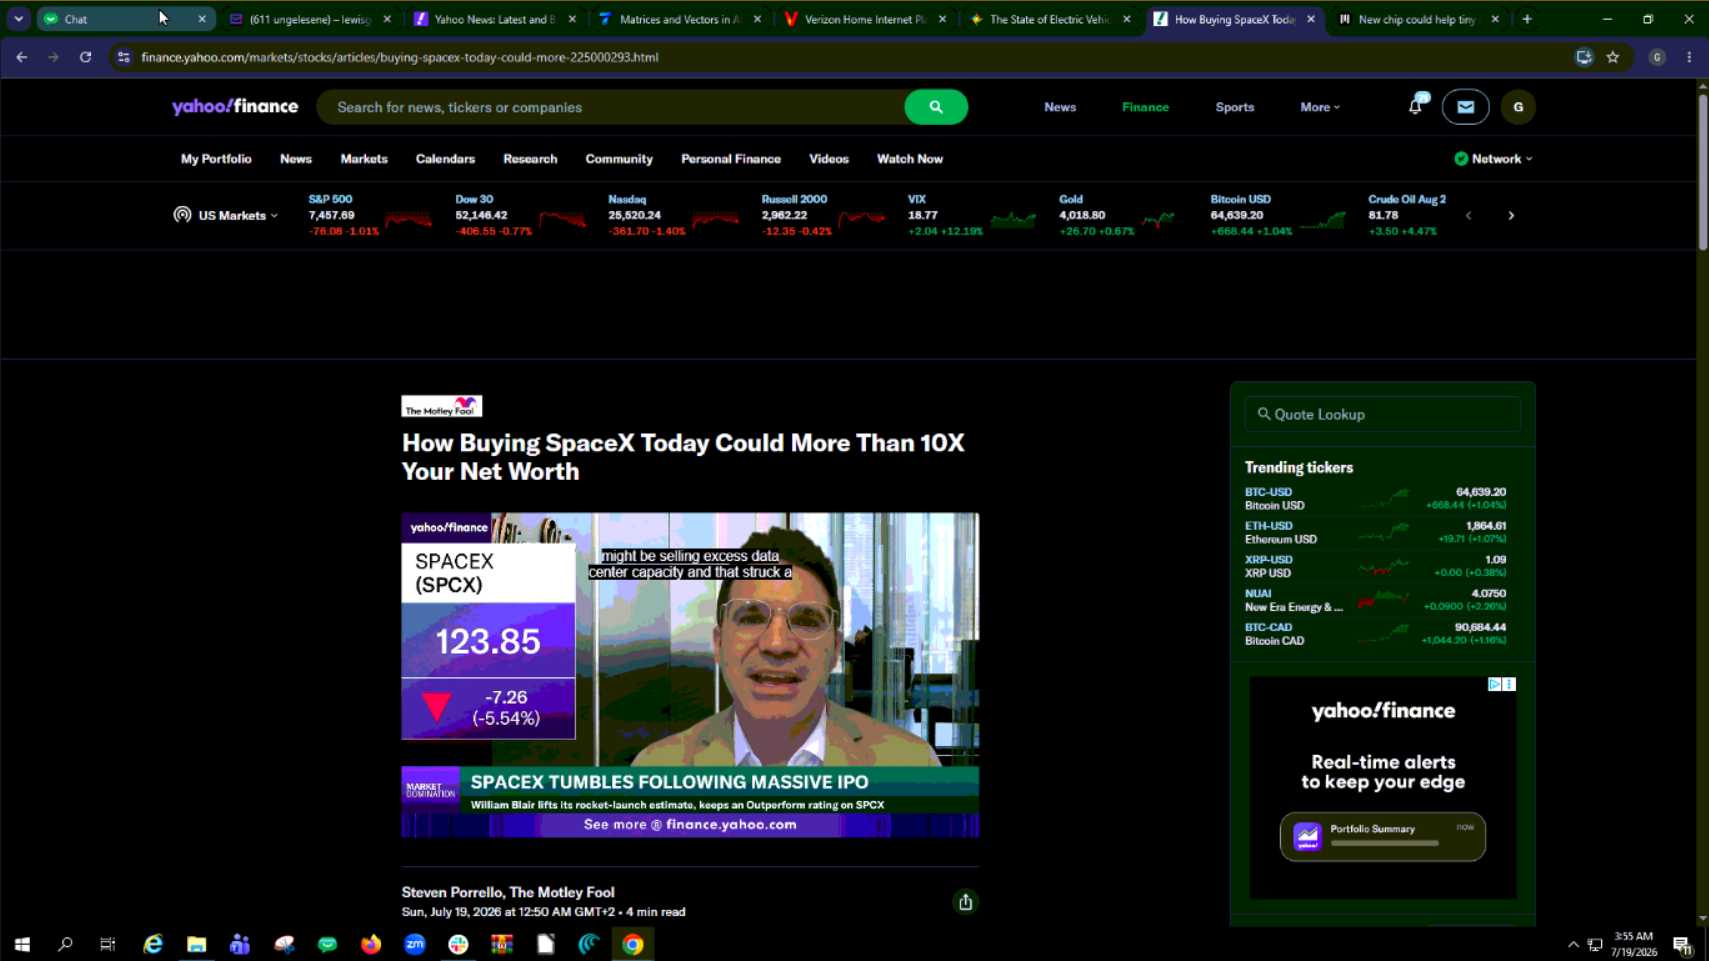1709x961 pixels.
Task: Click the article headline about SpaceX
Action: click(683, 457)
